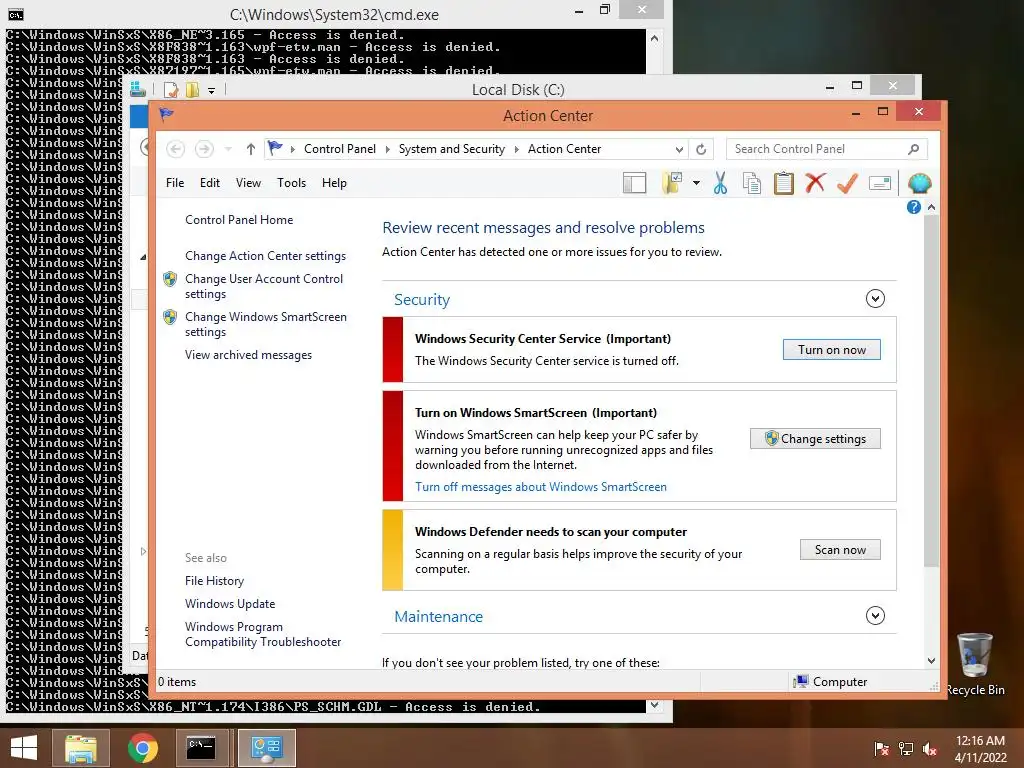This screenshot has height=768, width=1024.
Task: Click the Action Center flag tray icon
Action: (x=881, y=748)
